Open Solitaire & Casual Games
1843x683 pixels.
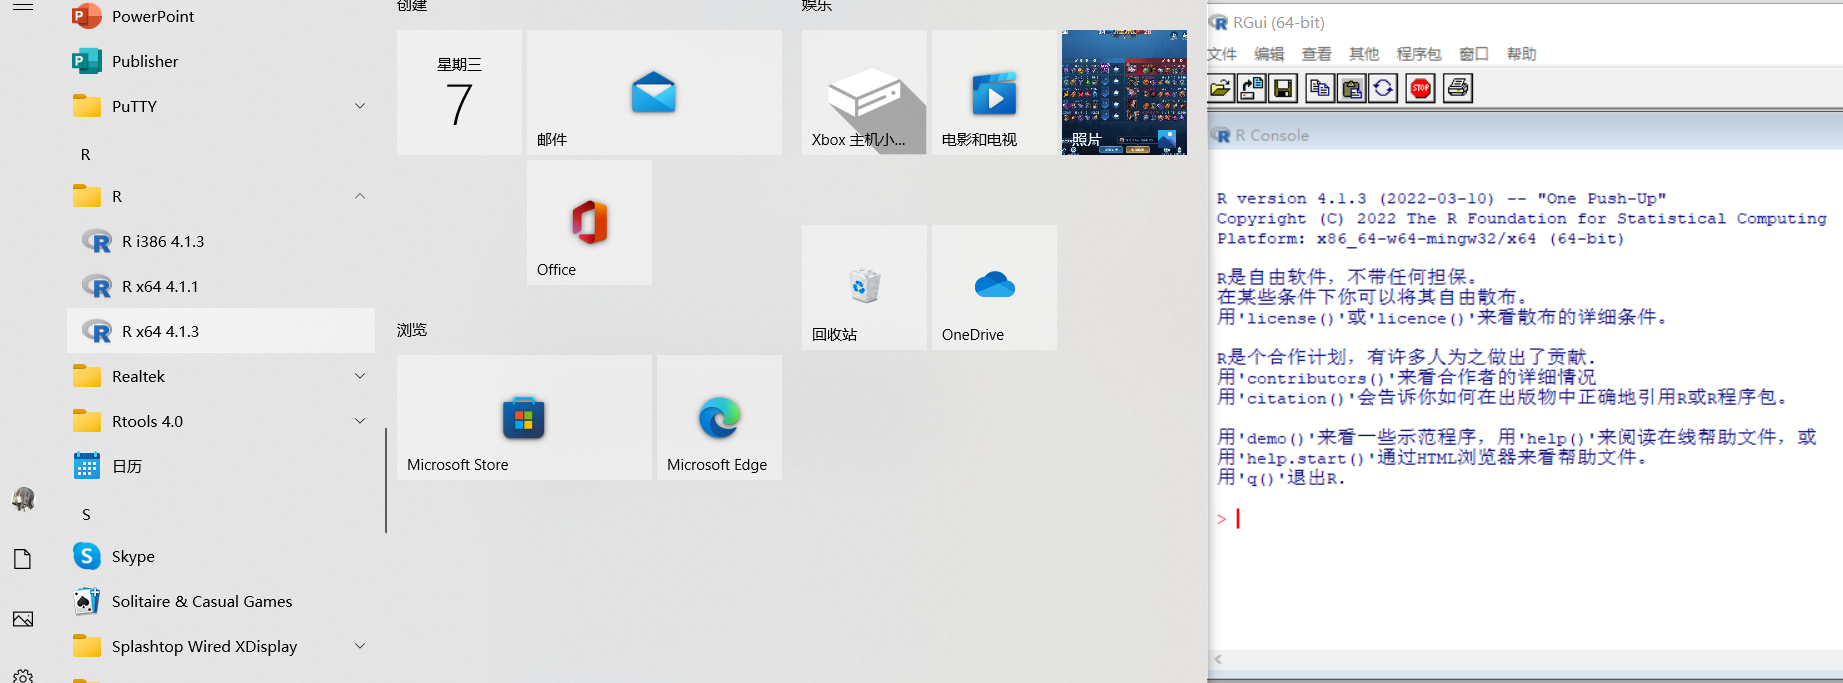(x=221, y=601)
